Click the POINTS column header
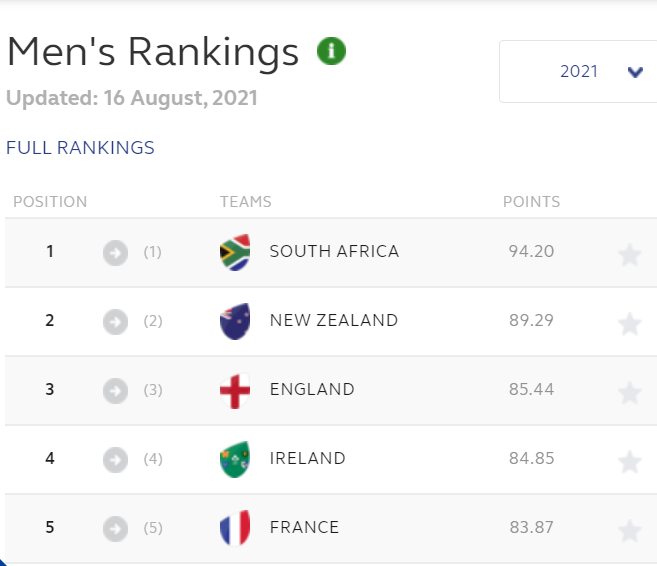This screenshot has height=566, width=657. (531, 202)
